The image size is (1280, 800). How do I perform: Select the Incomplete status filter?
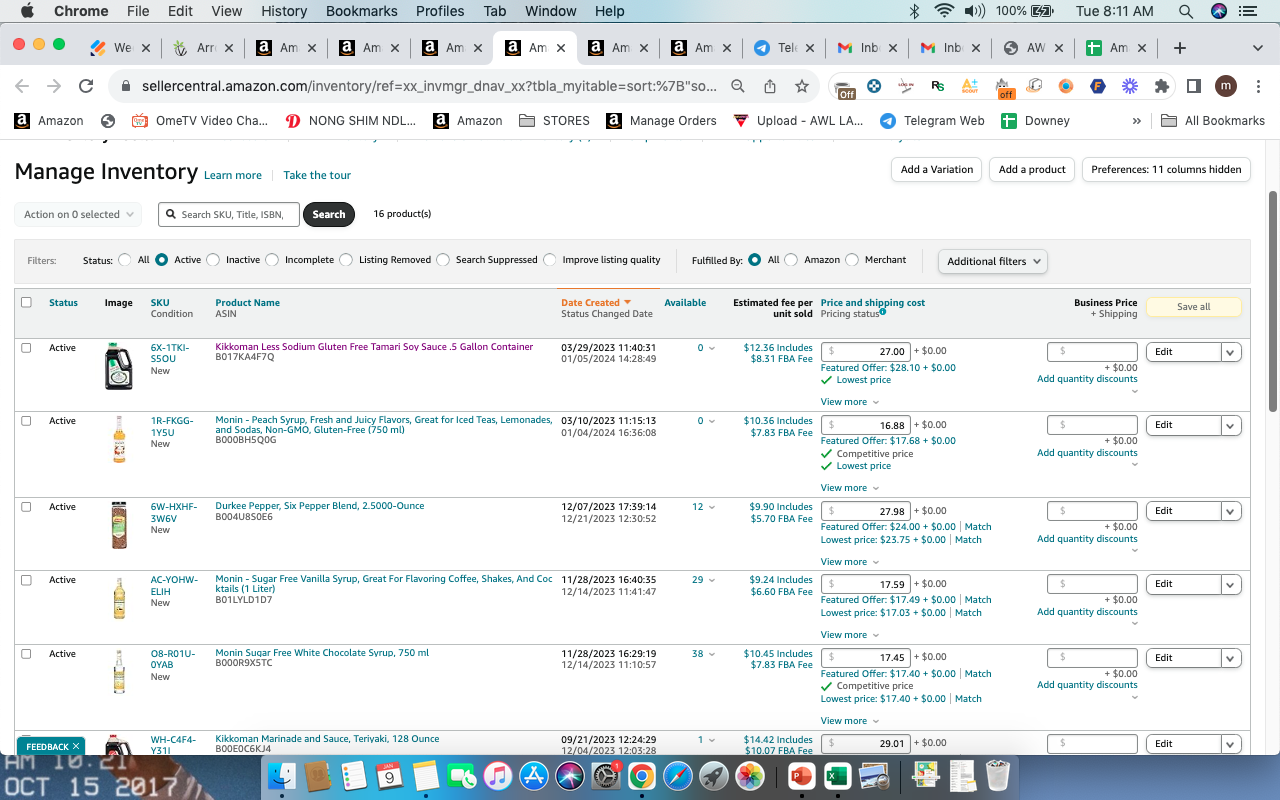point(272,260)
